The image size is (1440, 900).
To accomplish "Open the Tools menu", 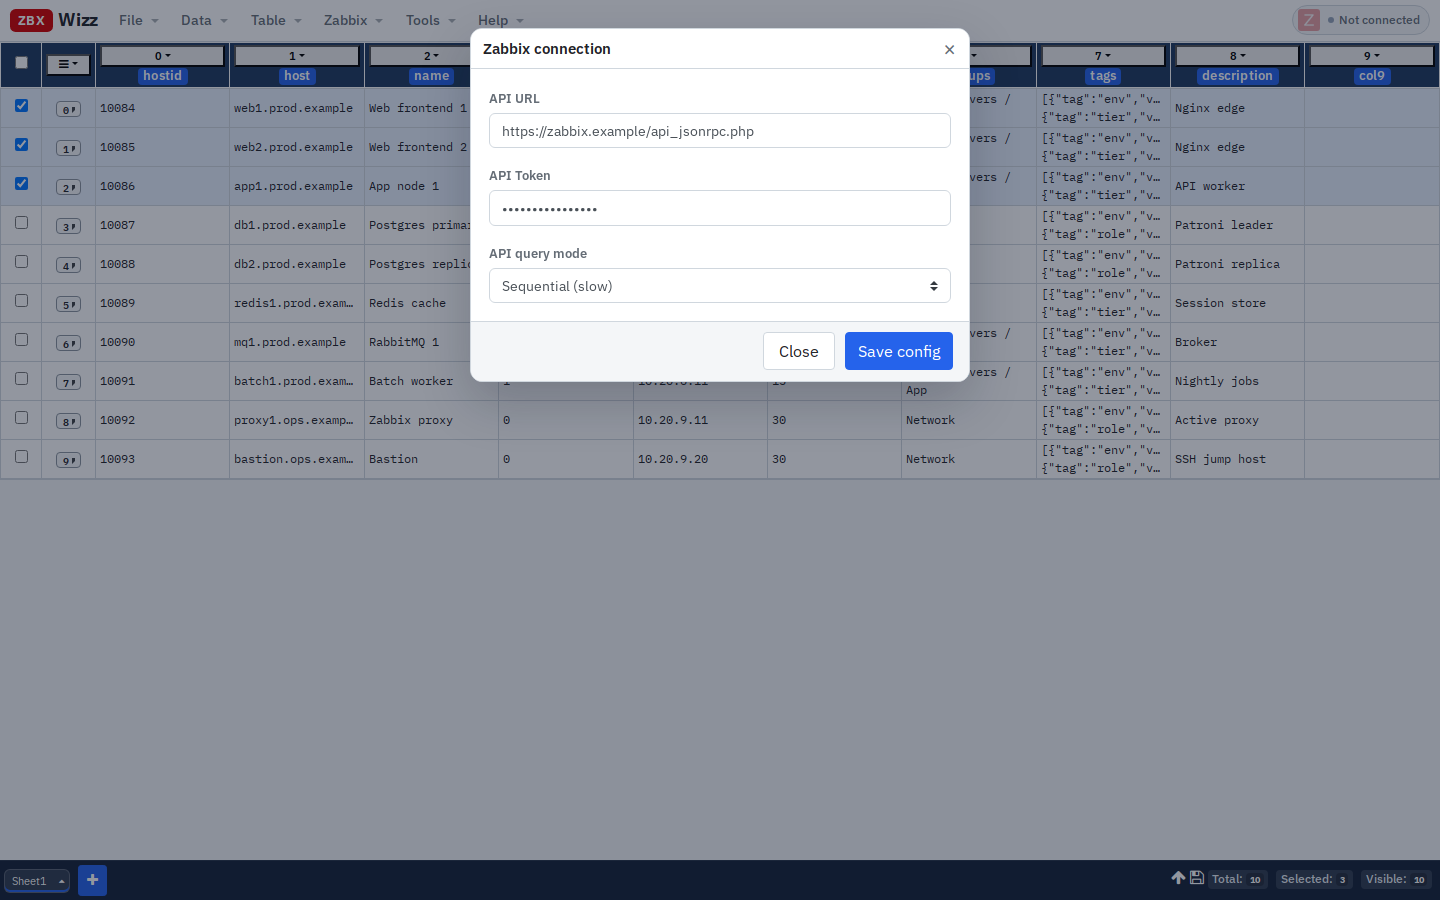I will pos(430,20).
